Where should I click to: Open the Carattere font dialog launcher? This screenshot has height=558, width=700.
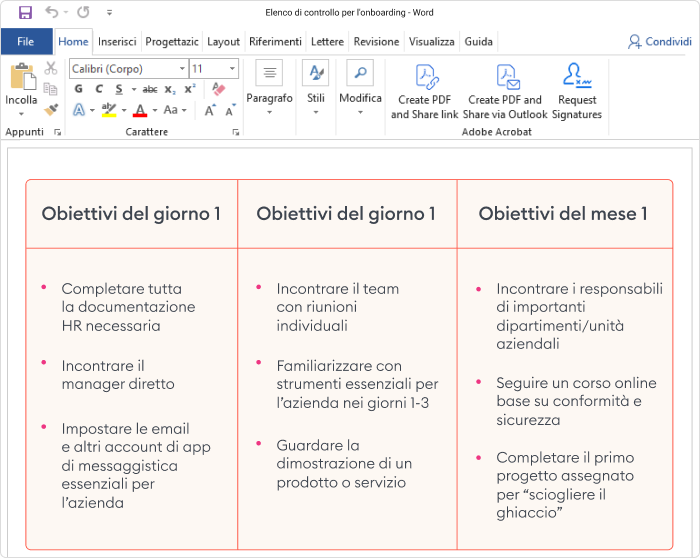(x=236, y=132)
